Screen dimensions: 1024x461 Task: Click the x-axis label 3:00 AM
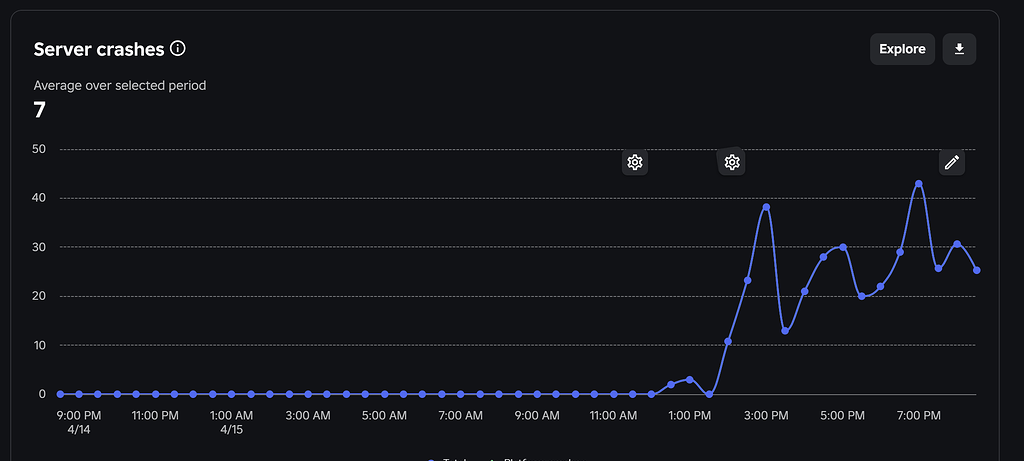[308, 415]
